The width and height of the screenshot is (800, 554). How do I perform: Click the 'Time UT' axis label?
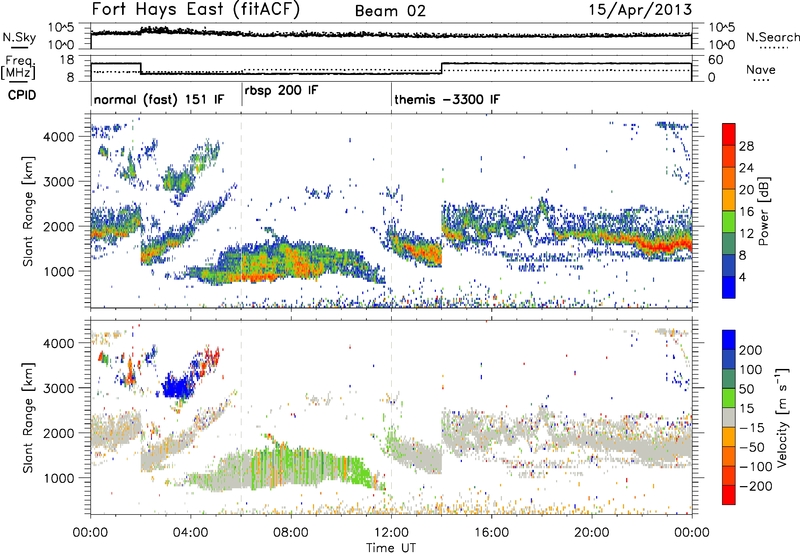[391, 547]
